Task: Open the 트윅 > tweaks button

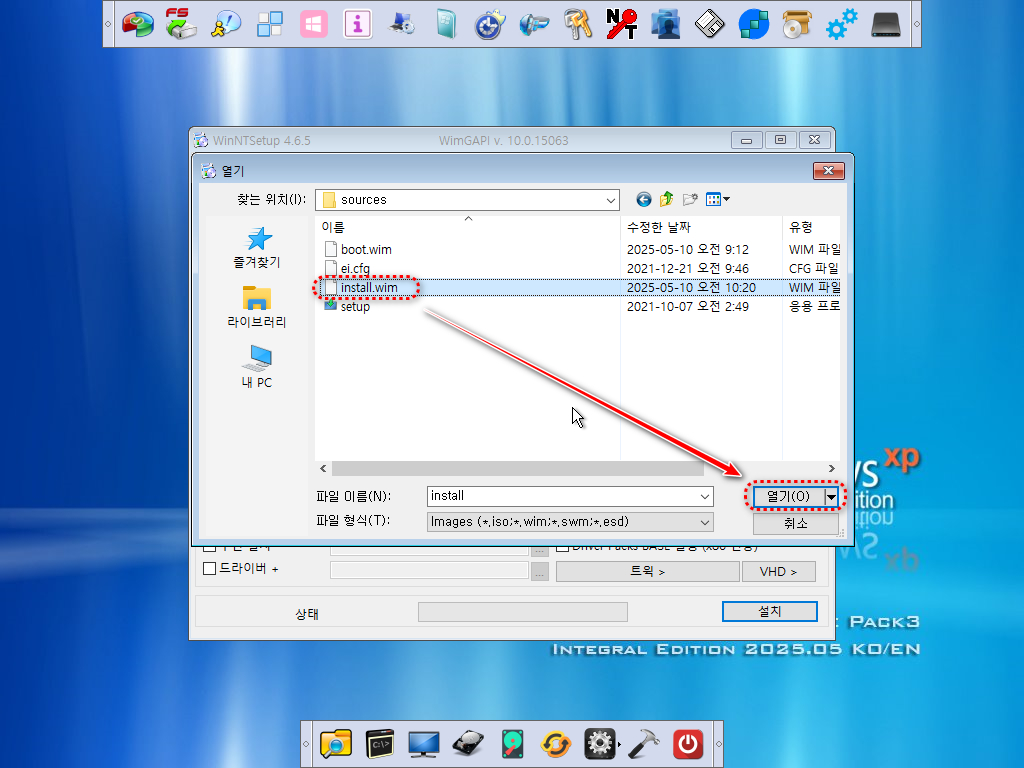Action: [647, 571]
